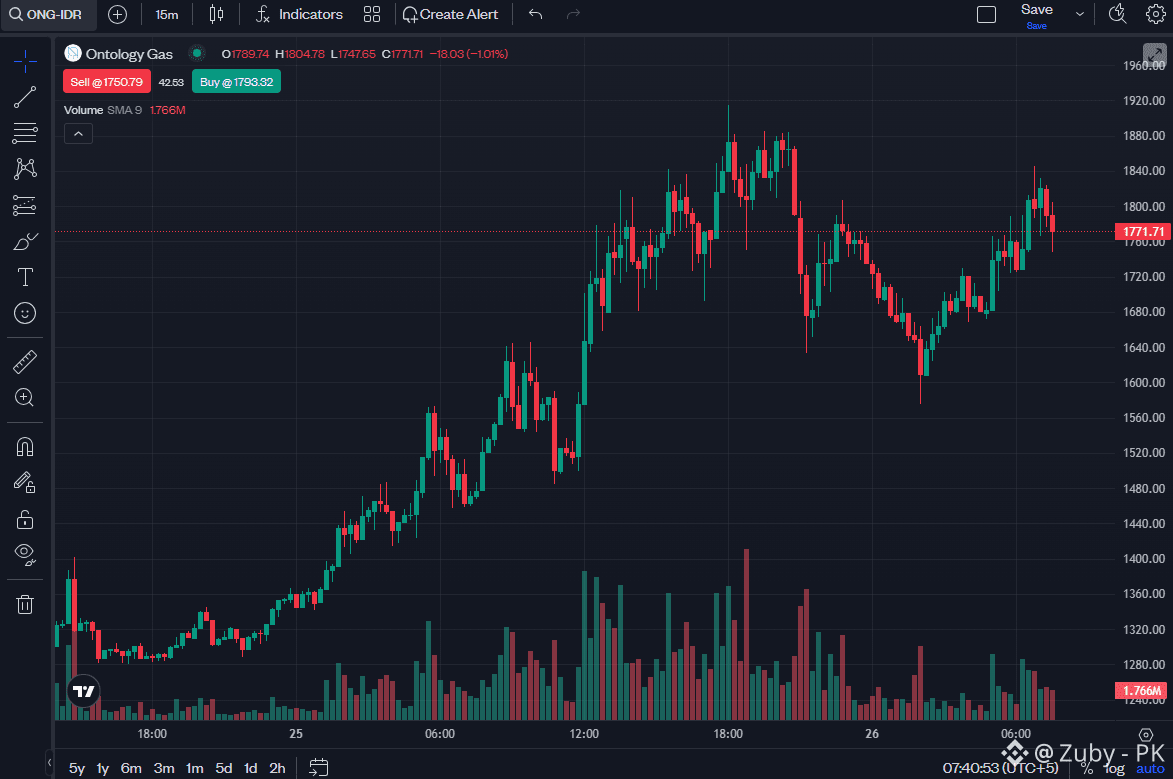Click the undo arrow
1173x779 pixels.
(x=535, y=14)
